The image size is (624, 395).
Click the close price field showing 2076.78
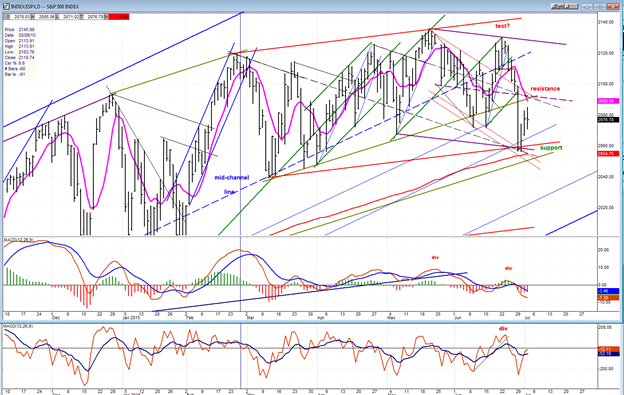(95, 17)
